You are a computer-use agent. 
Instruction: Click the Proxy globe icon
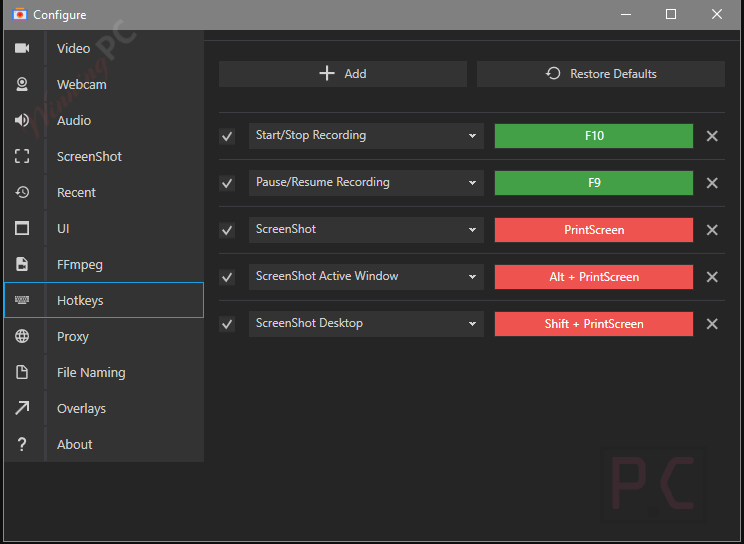(22, 336)
